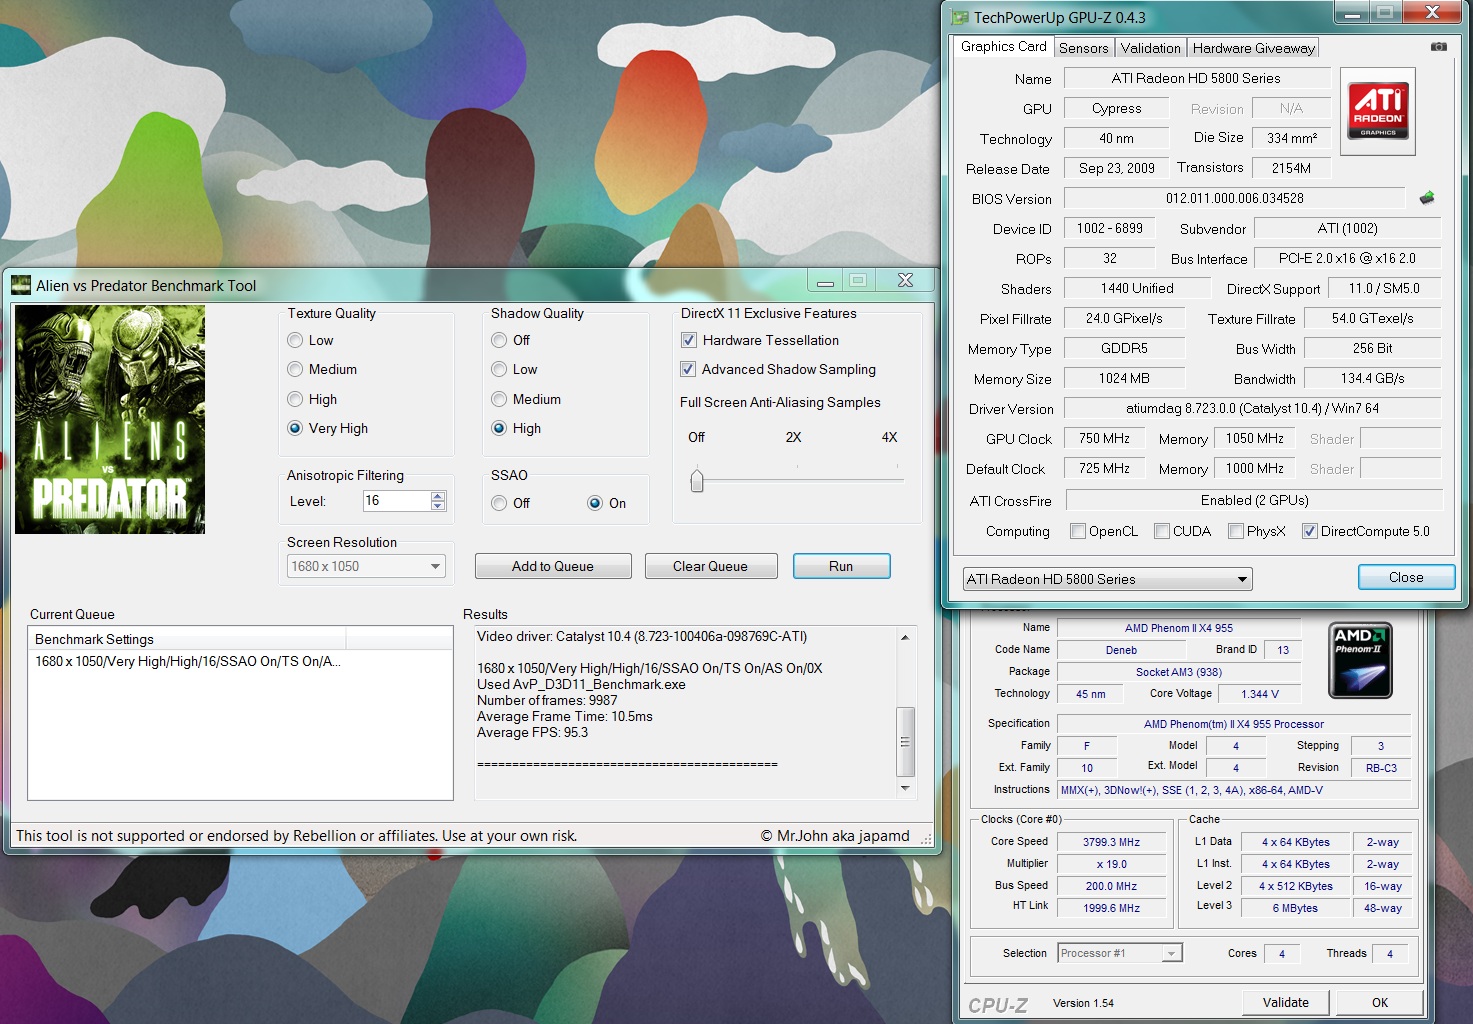
Task: Click the CPU-Z Instructions field
Action: pyautogui.click(x=1234, y=791)
